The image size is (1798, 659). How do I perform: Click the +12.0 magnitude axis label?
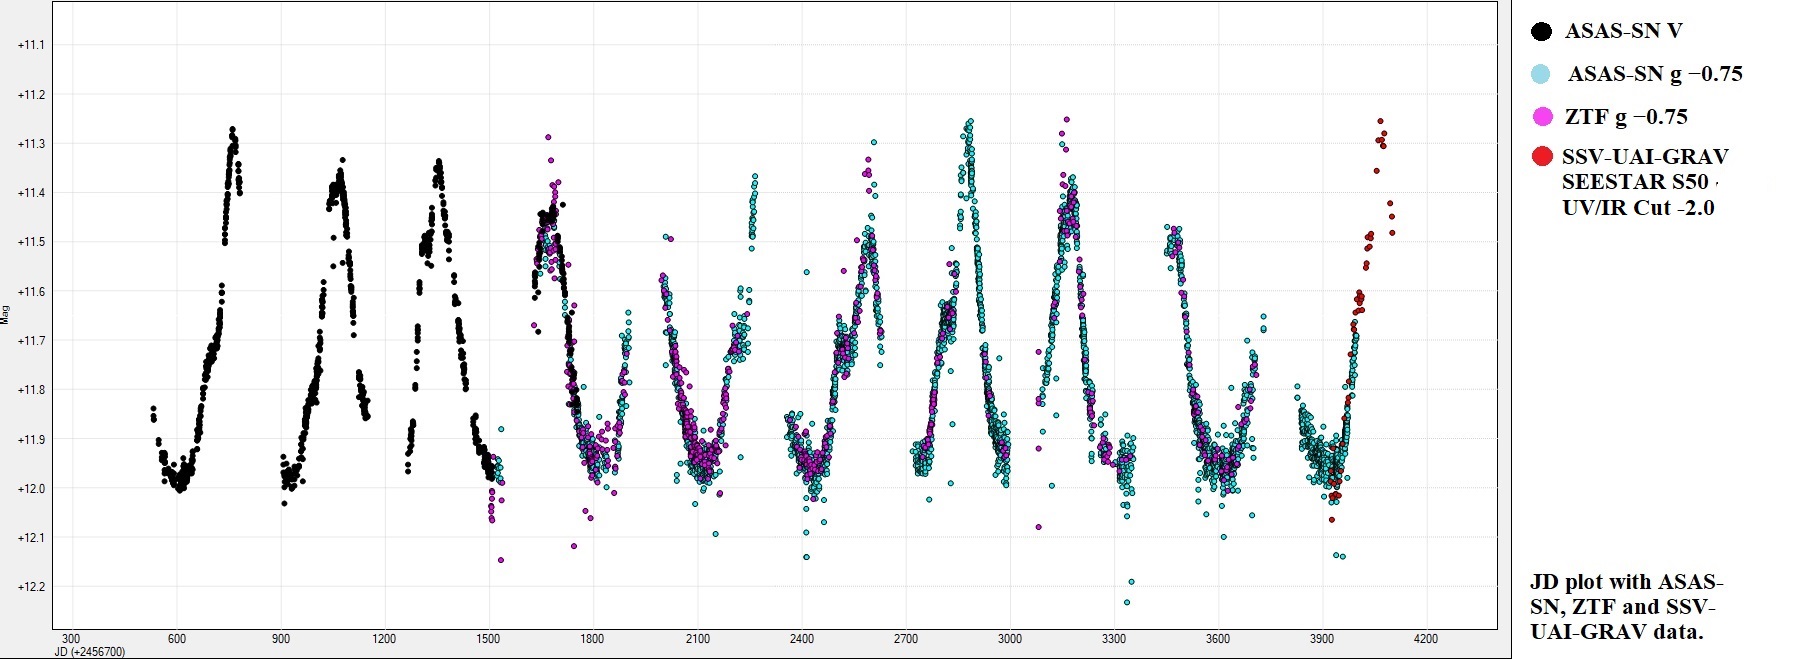(31, 489)
